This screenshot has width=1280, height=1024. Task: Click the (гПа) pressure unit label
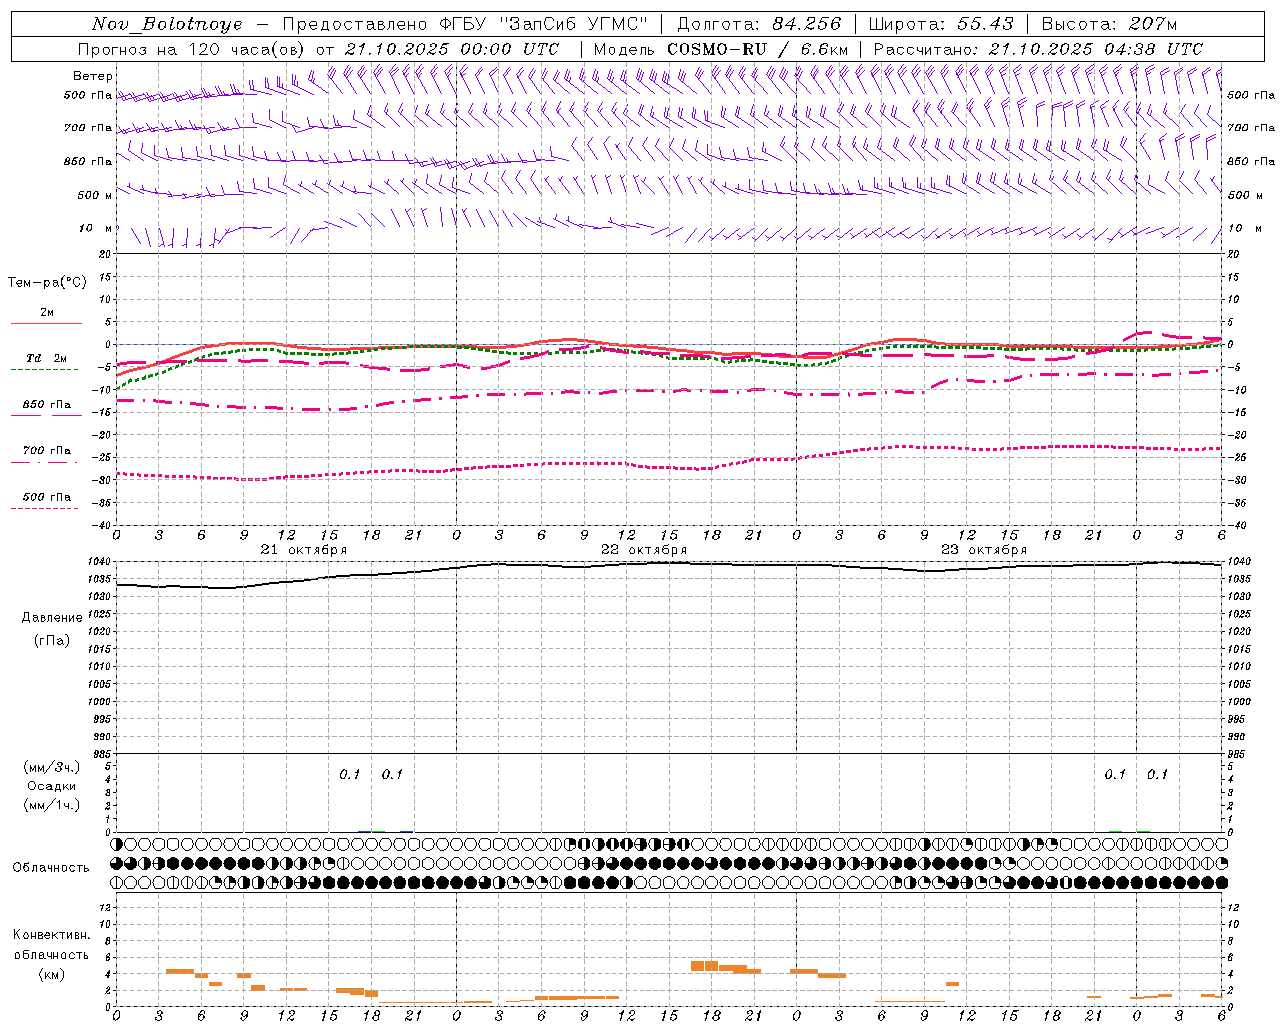click(52, 640)
